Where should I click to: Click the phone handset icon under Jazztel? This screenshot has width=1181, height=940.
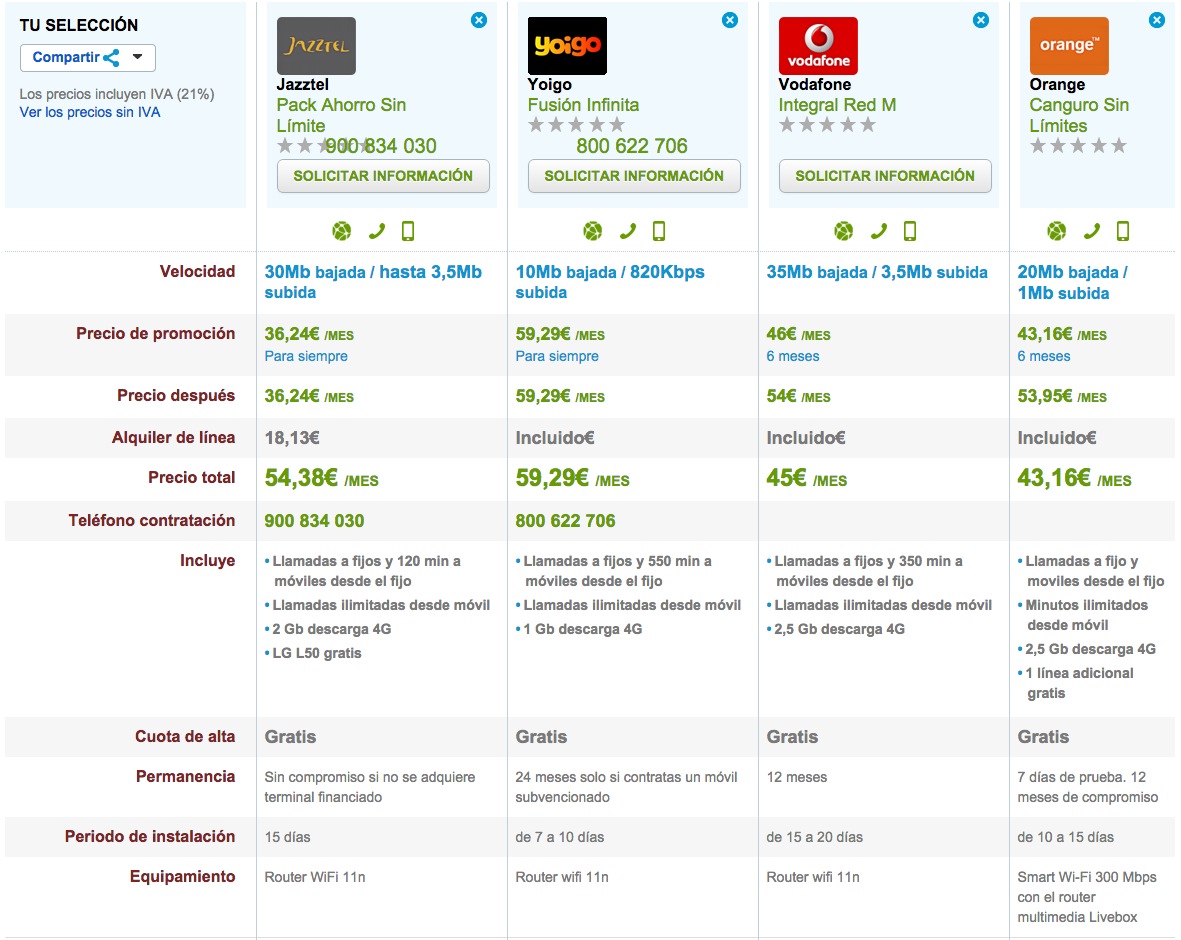(377, 231)
